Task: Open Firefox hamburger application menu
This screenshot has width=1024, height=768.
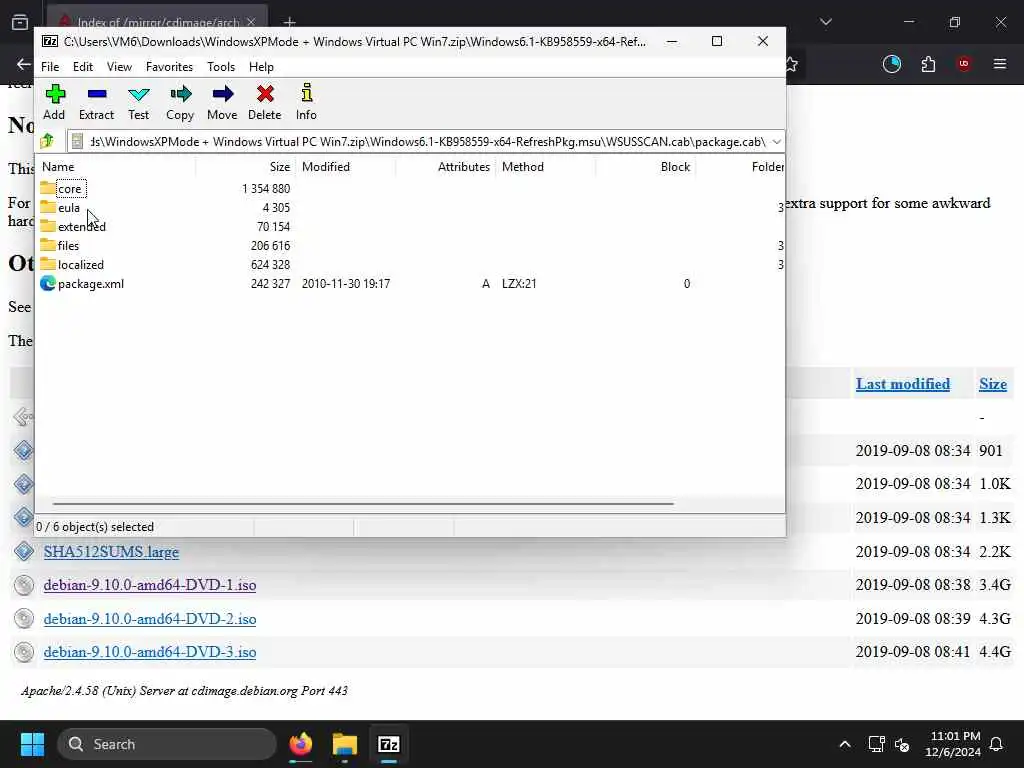Action: tap(1000, 64)
